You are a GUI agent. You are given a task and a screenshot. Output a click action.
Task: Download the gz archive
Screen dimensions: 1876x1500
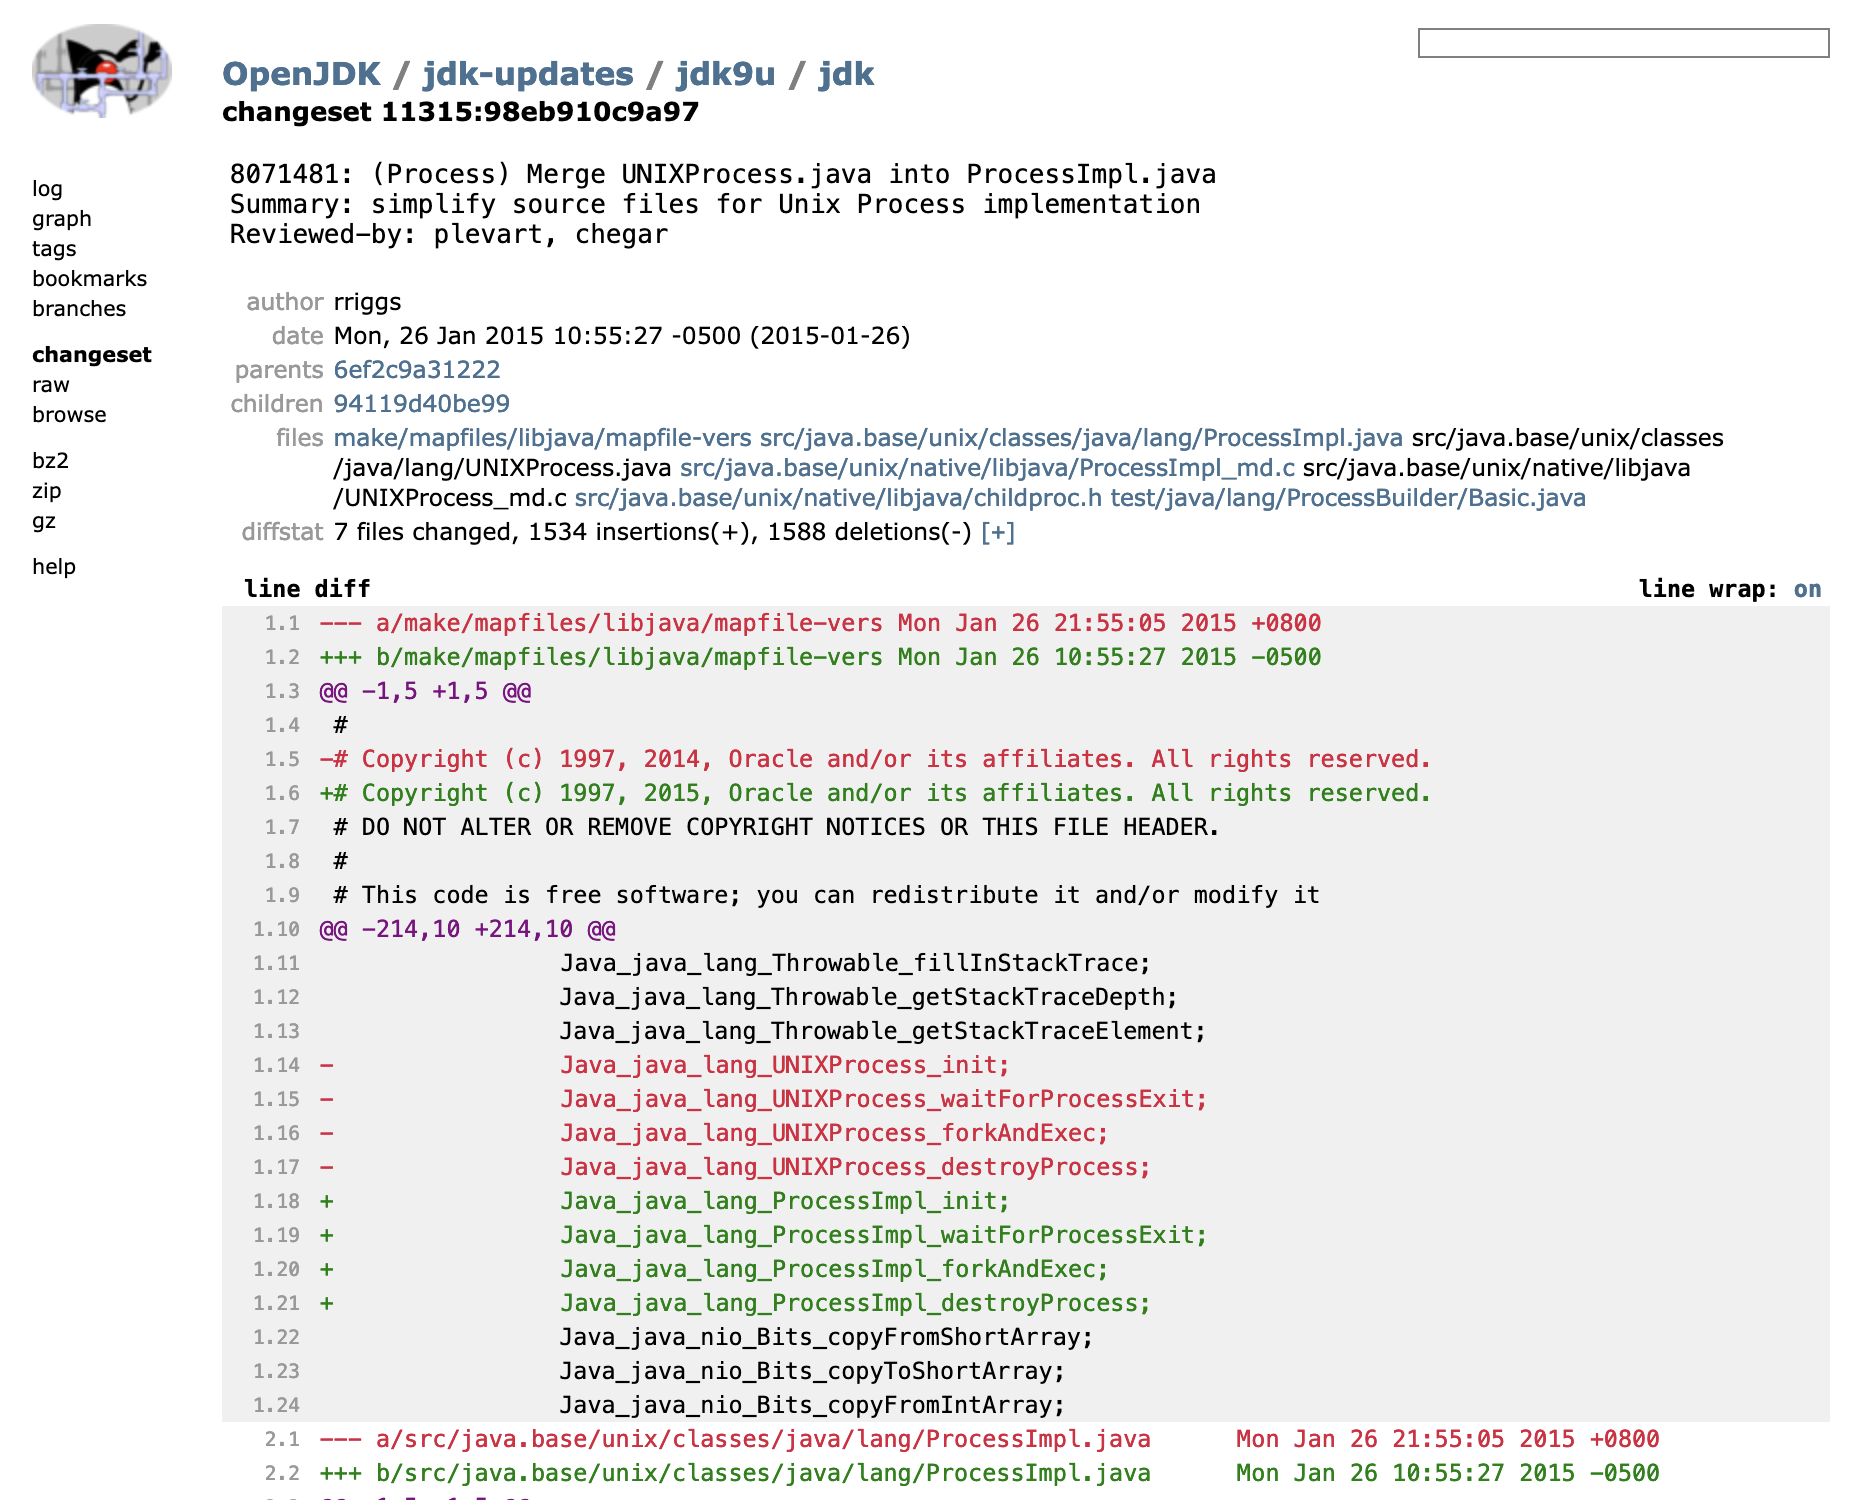44,521
